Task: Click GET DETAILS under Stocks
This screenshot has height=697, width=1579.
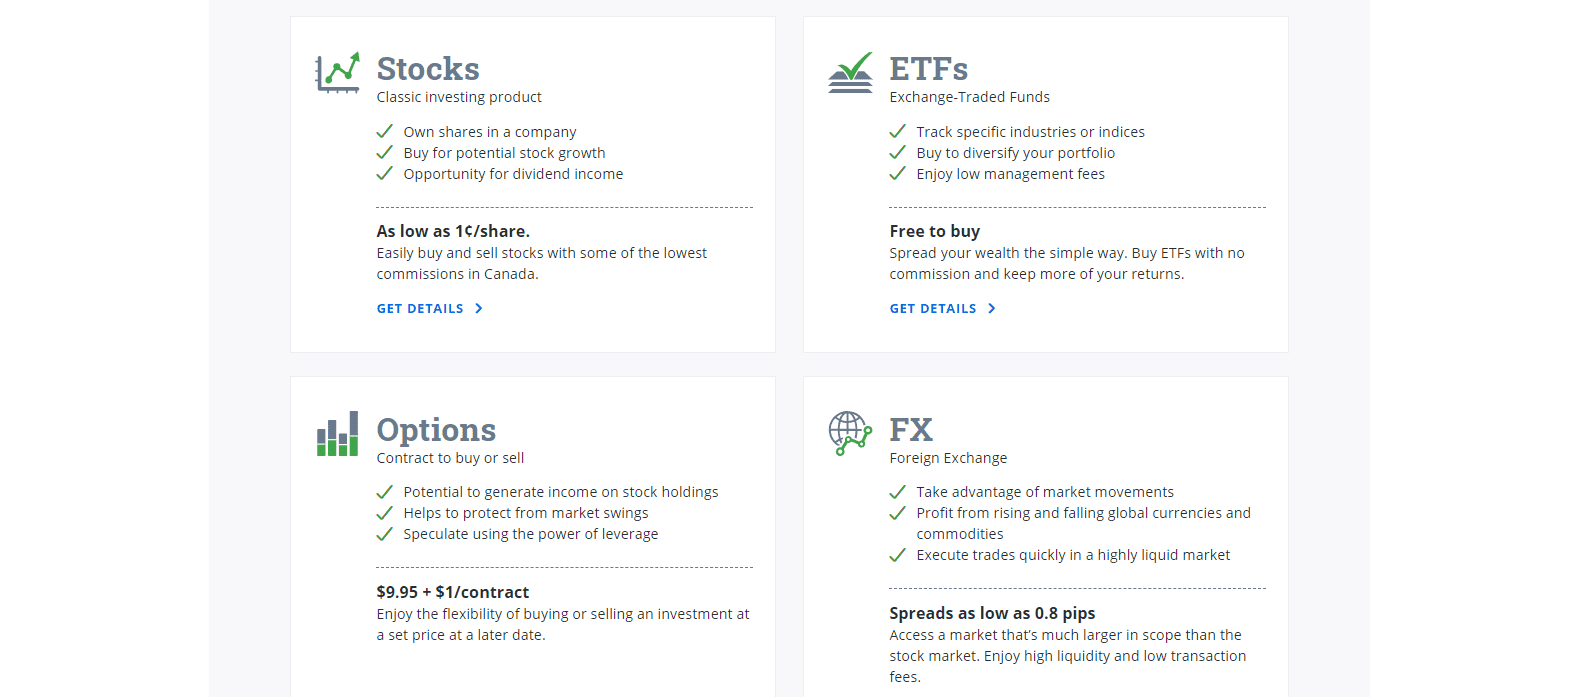Action: point(421,308)
